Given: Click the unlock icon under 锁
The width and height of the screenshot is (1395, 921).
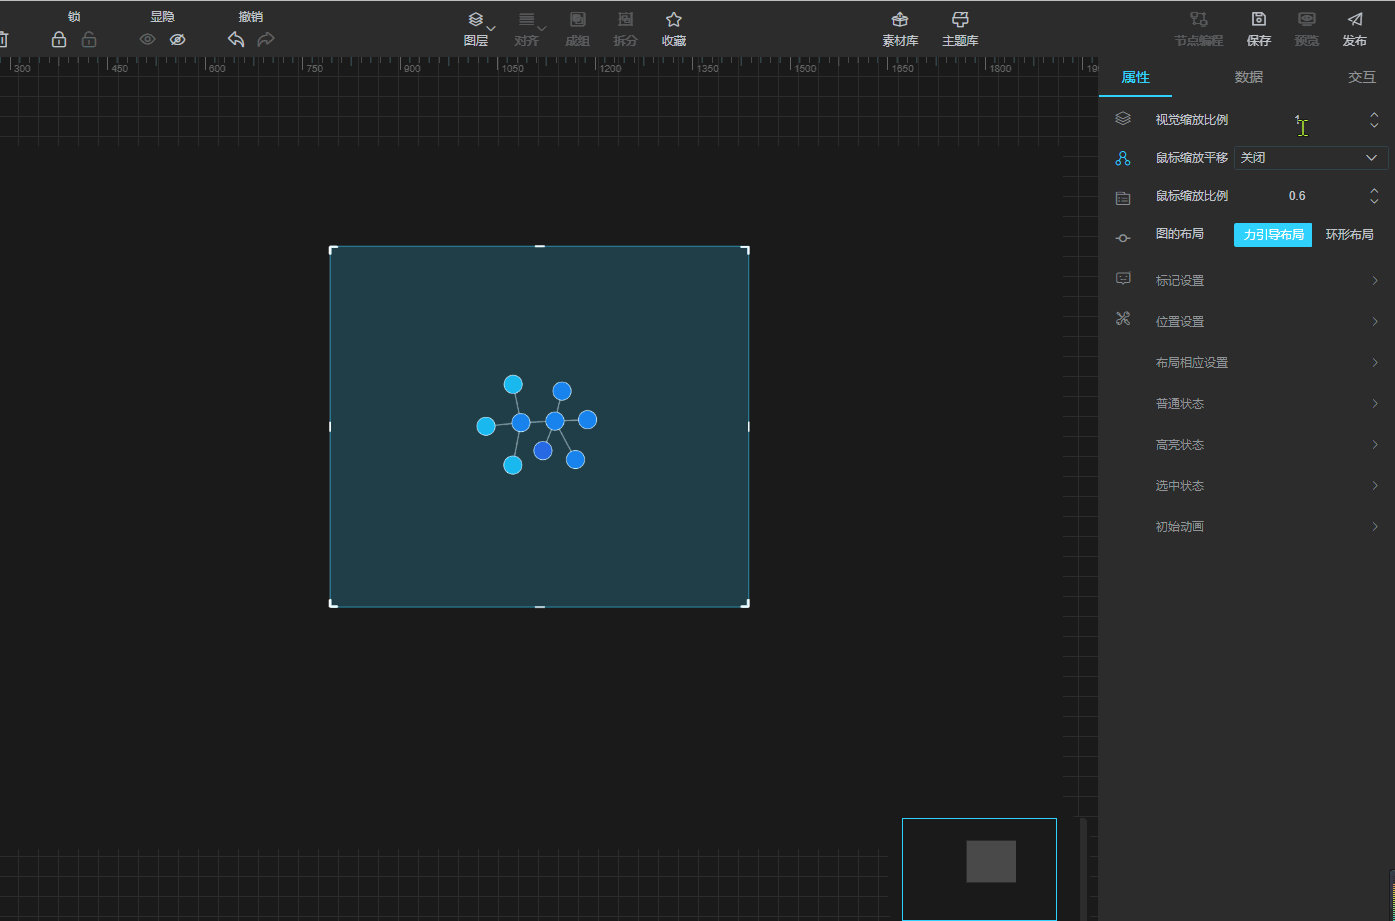Looking at the screenshot, I should (89, 40).
